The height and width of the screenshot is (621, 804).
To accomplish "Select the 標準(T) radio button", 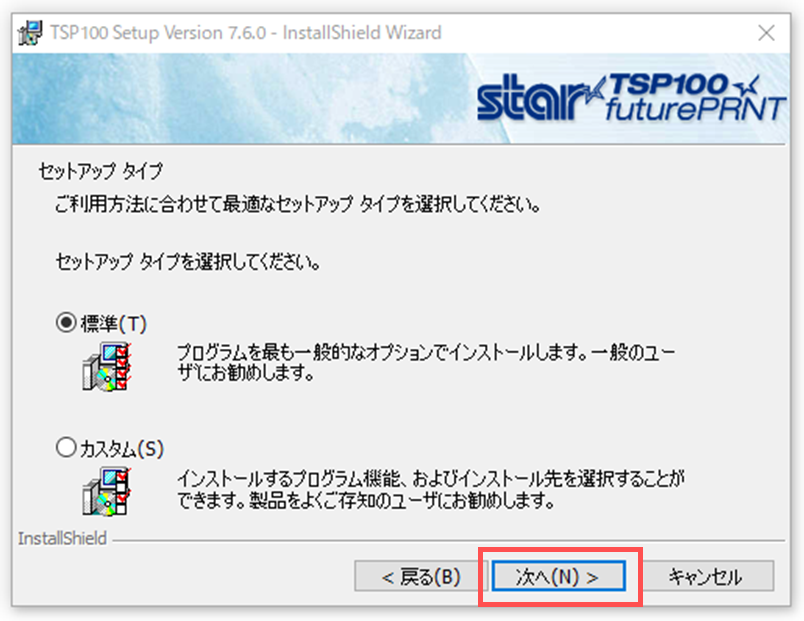I will pyautogui.click(x=66, y=323).
